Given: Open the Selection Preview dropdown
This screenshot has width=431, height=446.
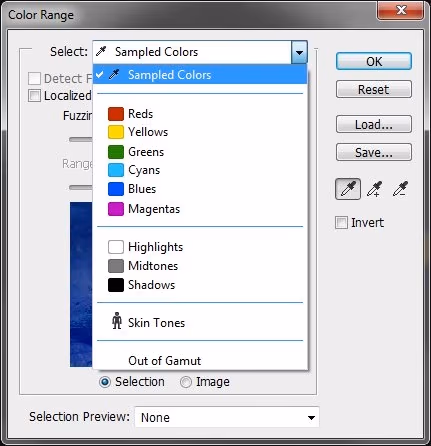Looking at the screenshot, I should pyautogui.click(x=227, y=417).
